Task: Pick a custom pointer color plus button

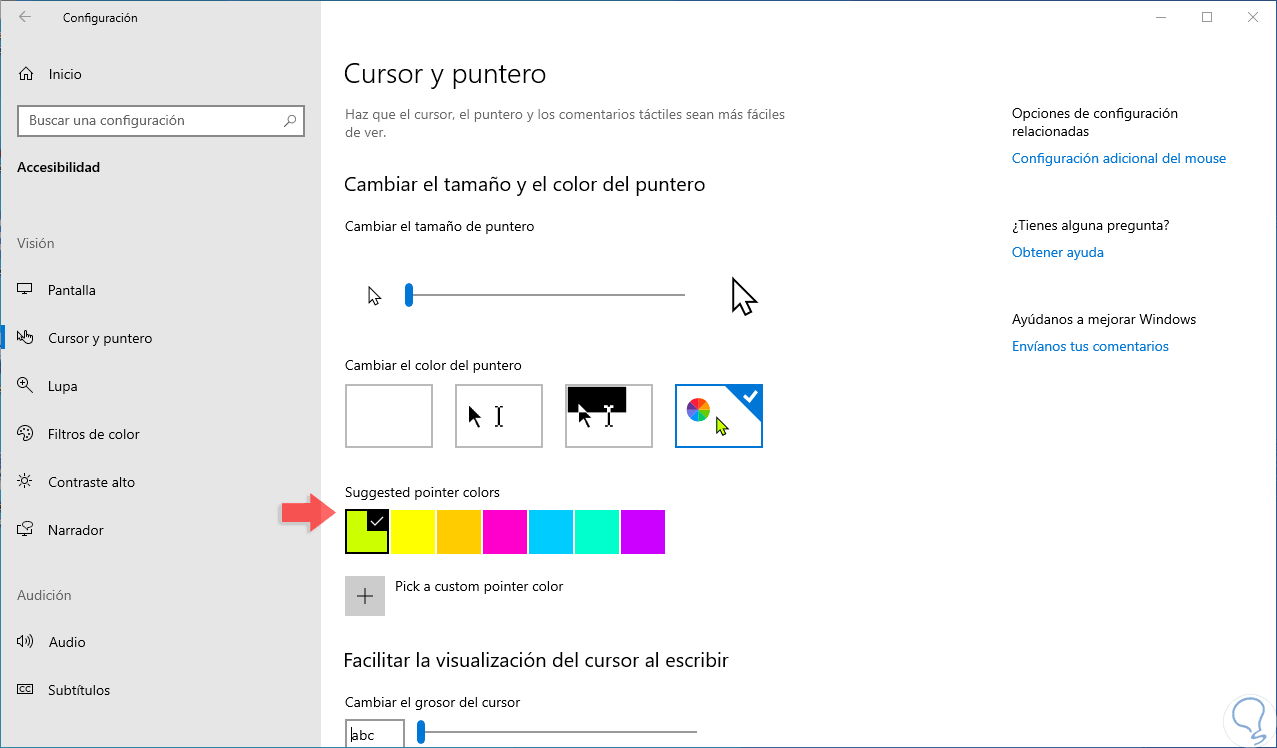Action: pos(365,596)
